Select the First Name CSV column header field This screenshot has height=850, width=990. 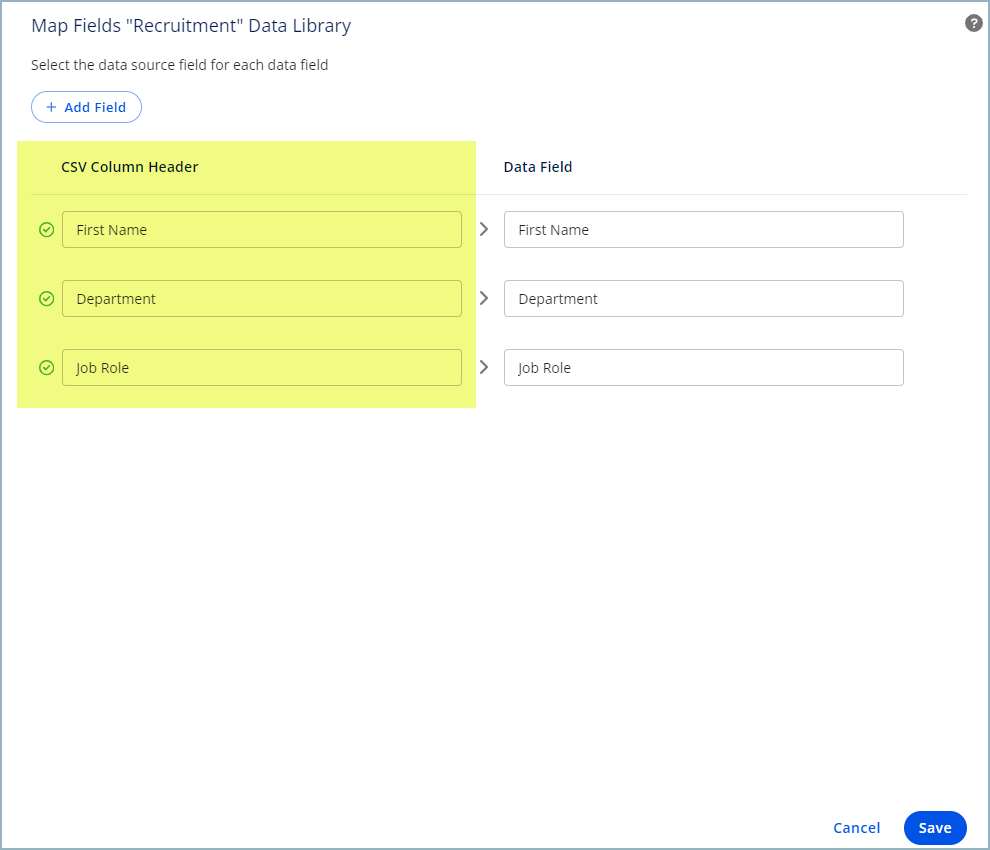pos(261,230)
